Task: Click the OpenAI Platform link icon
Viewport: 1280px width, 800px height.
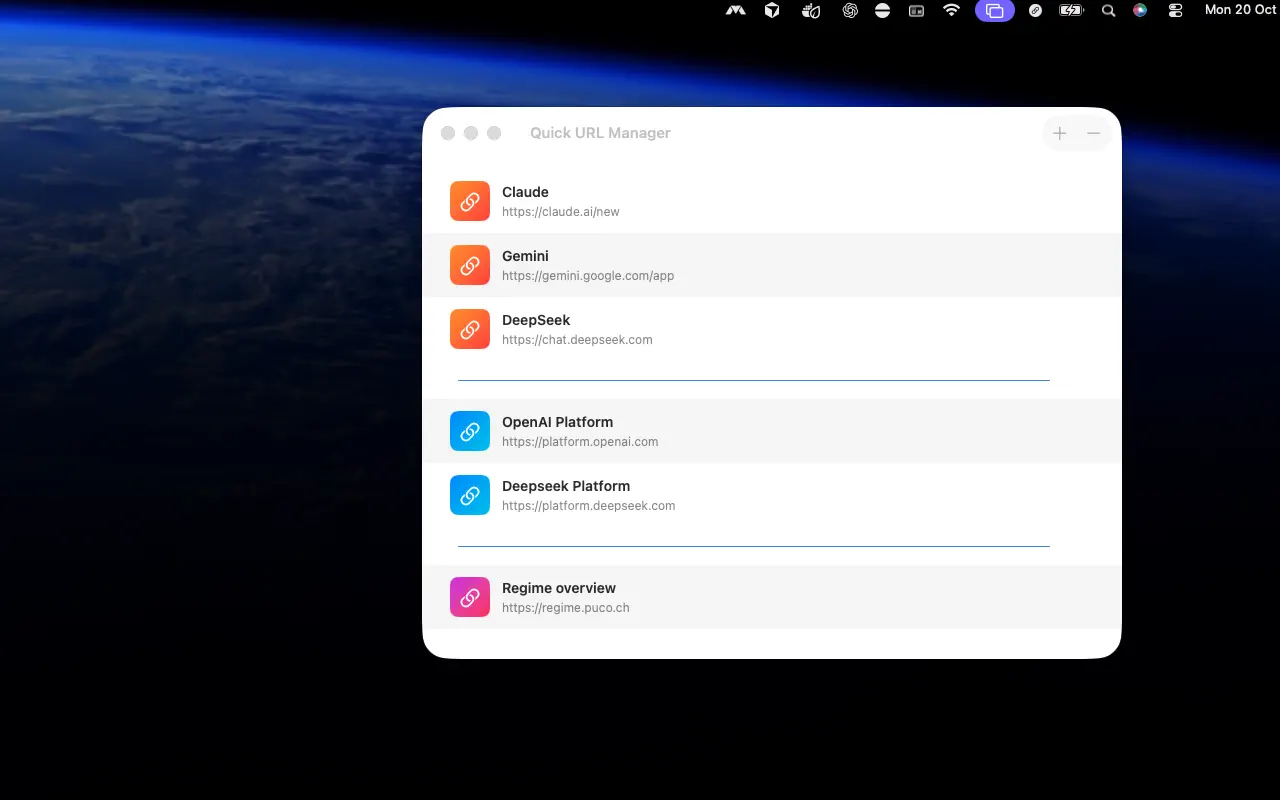Action: (469, 431)
